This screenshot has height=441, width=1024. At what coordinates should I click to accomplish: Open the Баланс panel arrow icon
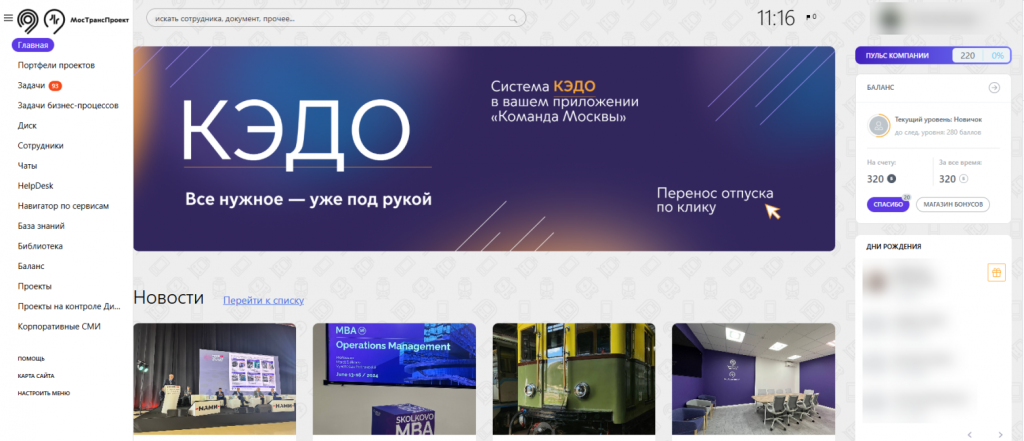pyautogui.click(x=994, y=88)
